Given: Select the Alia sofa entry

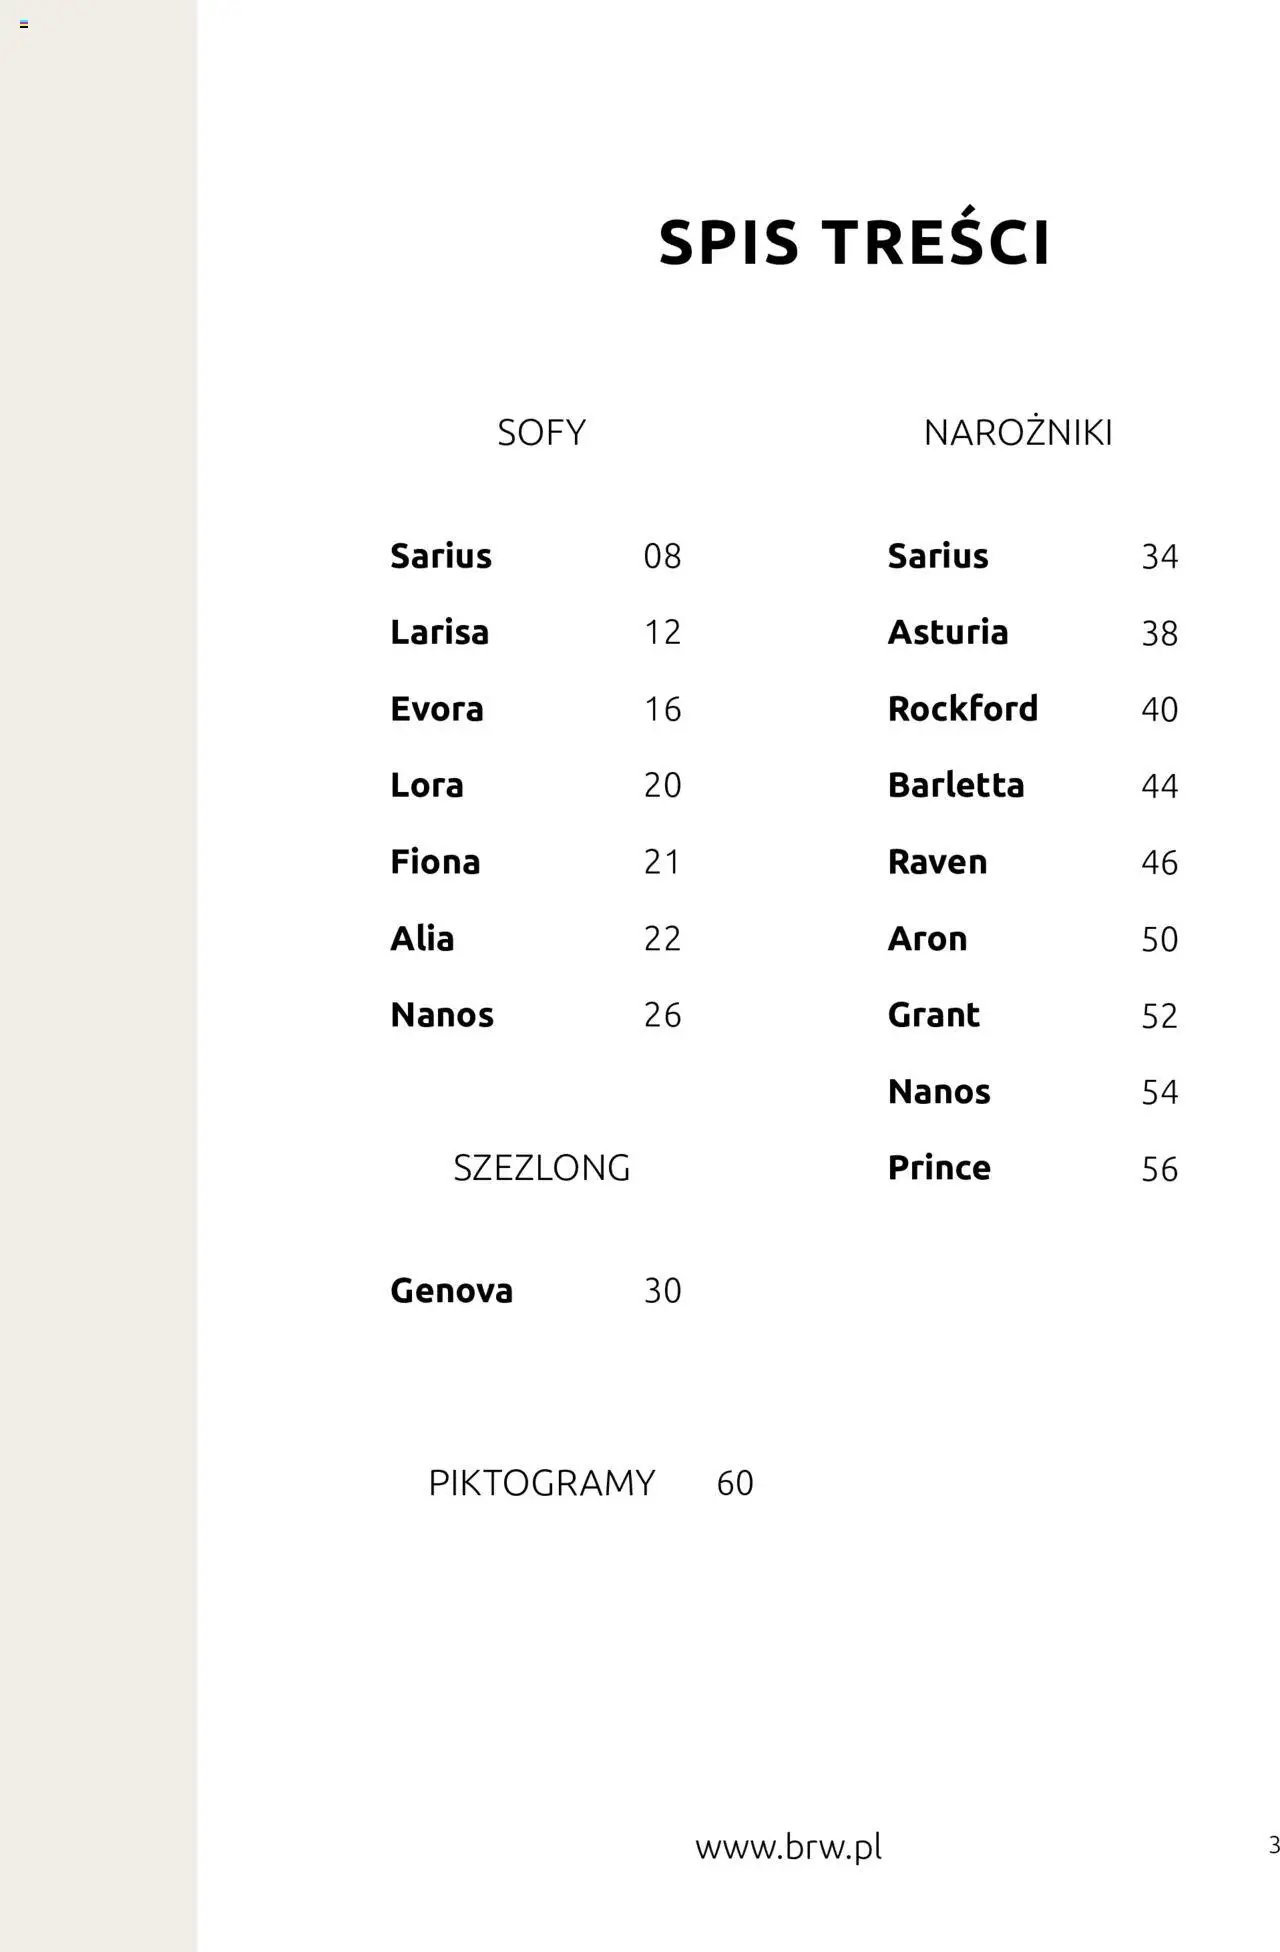Looking at the screenshot, I should point(536,938).
